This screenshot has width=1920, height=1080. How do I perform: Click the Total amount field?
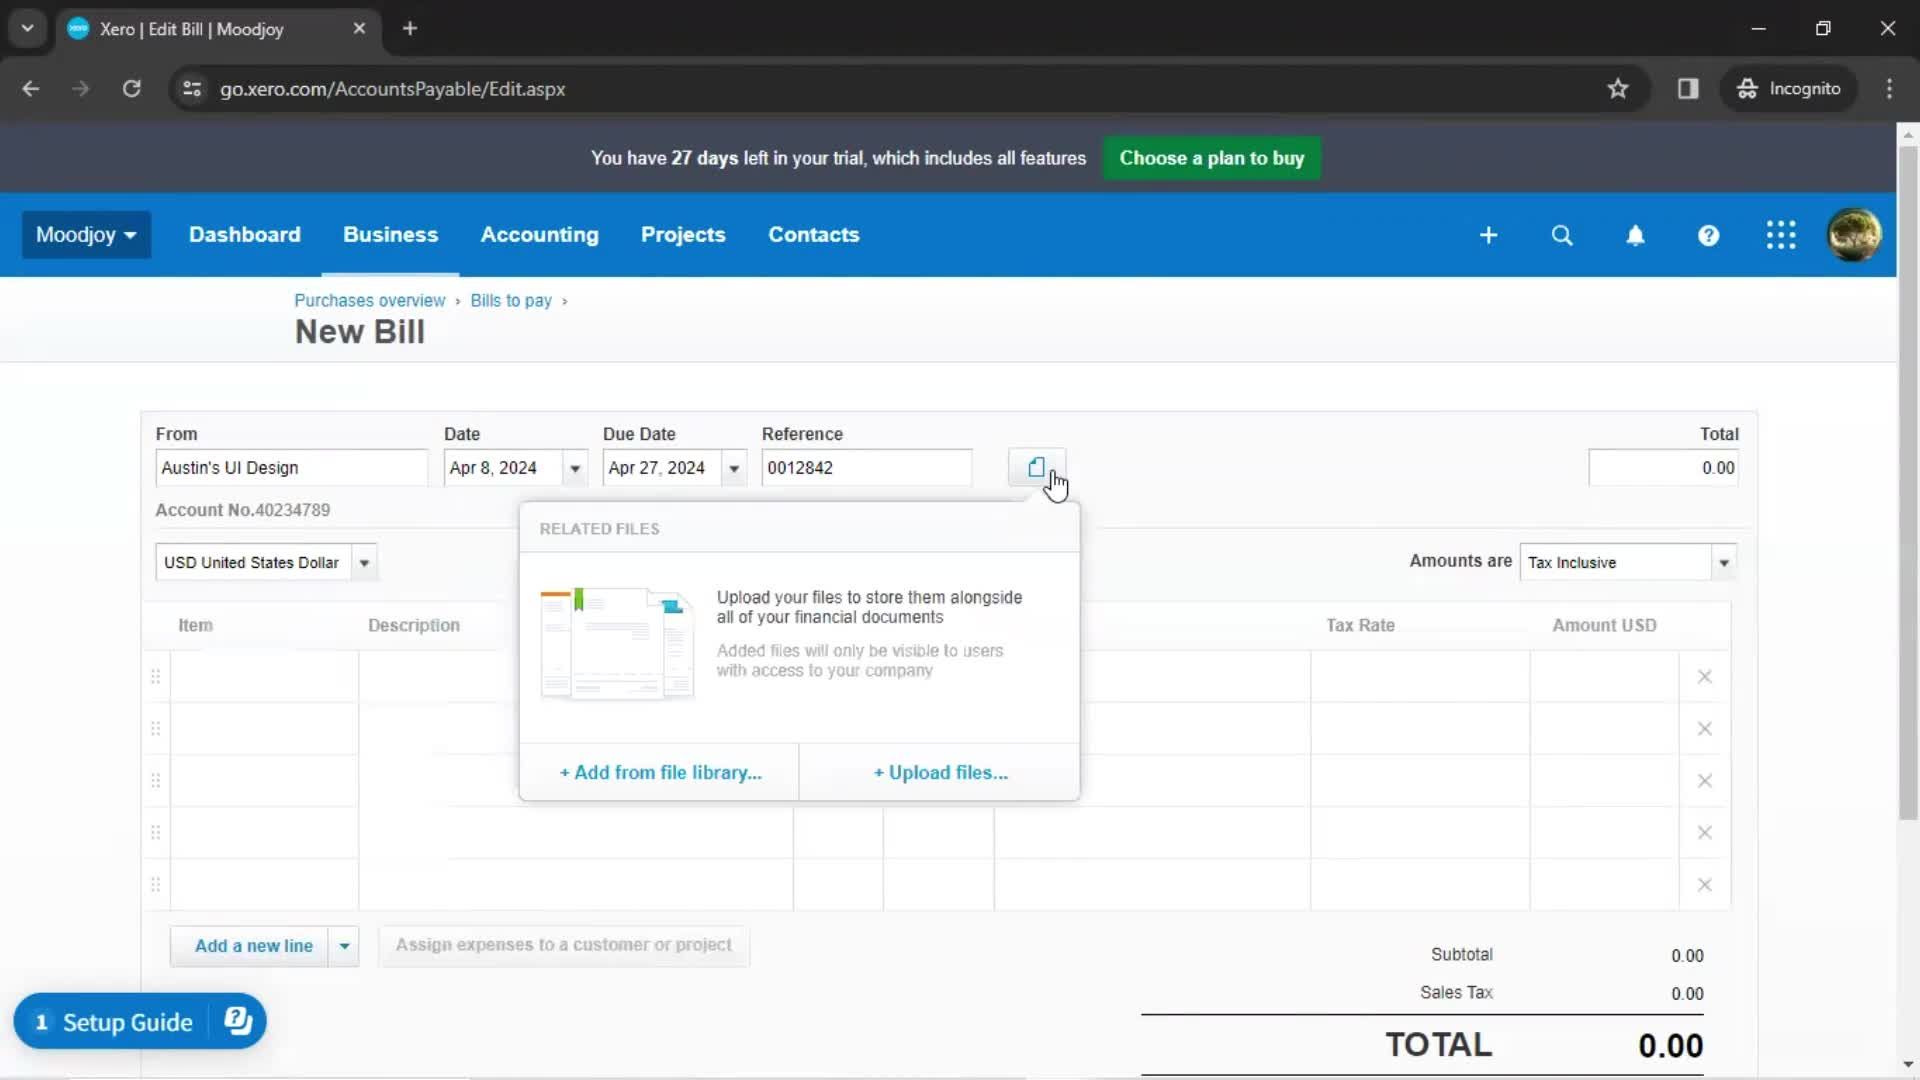[1663, 468]
